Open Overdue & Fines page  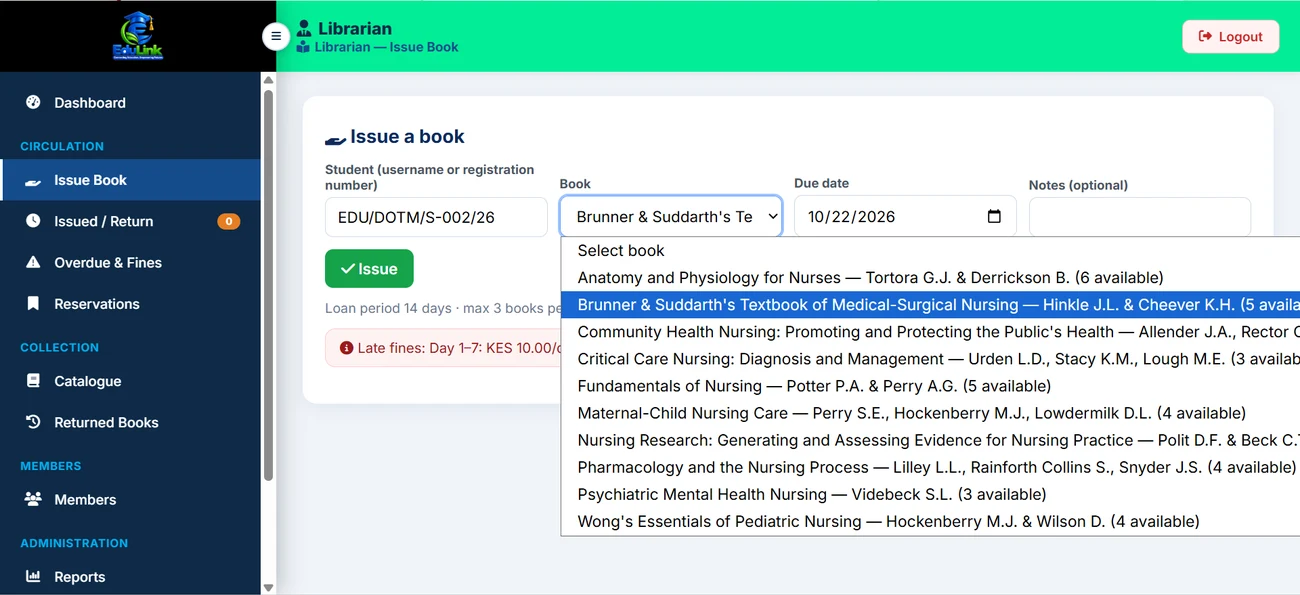[x=130, y=262]
